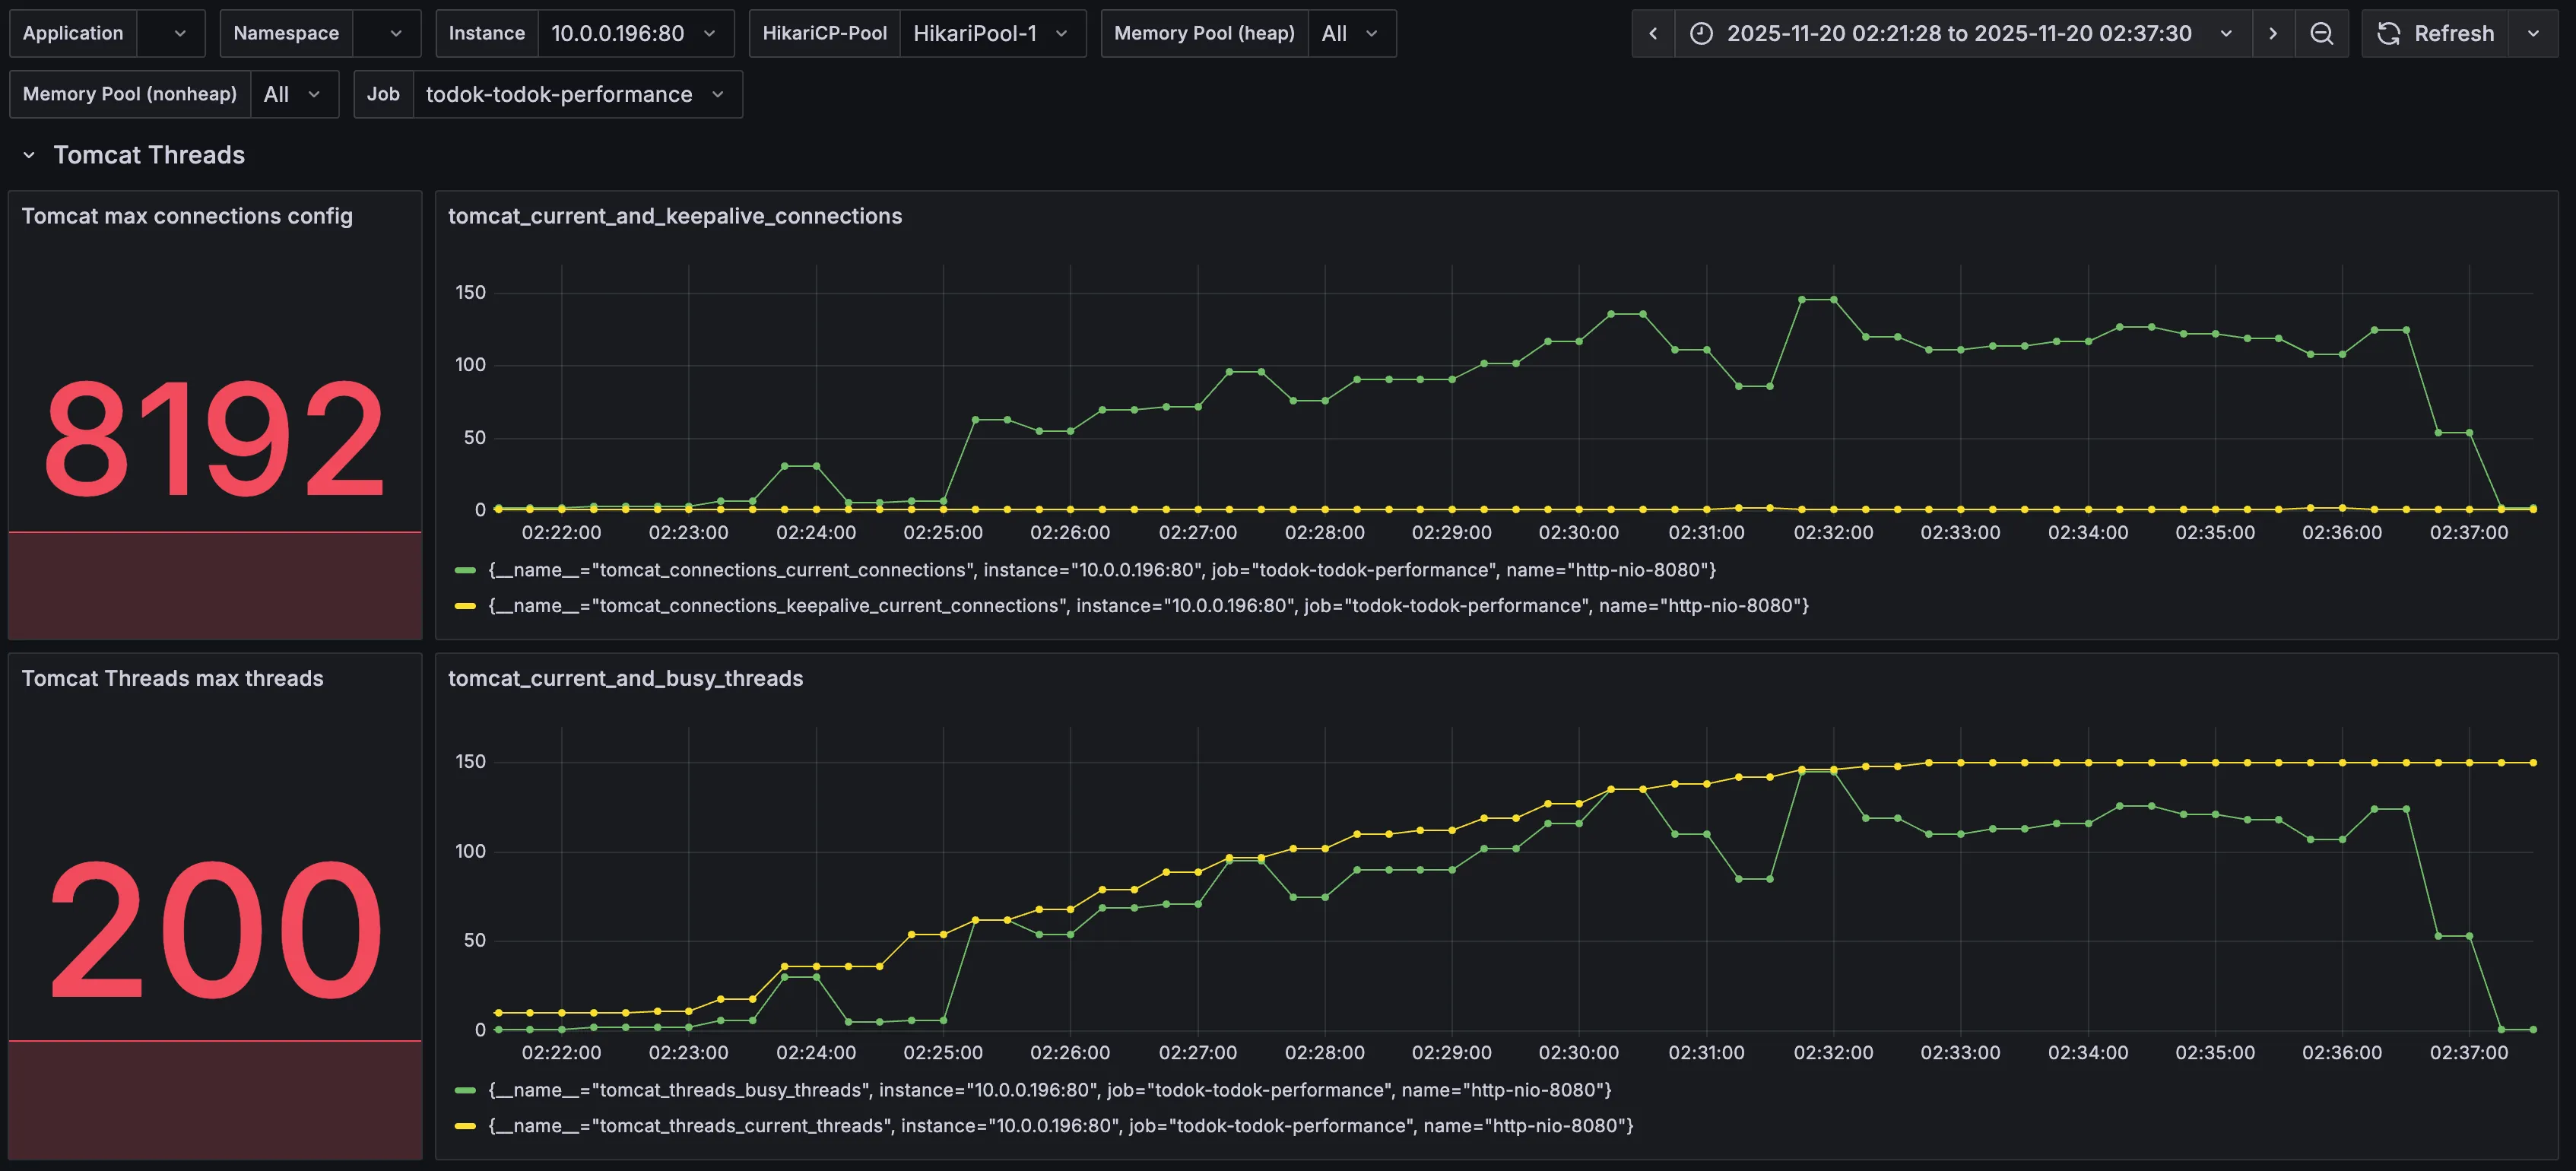The image size is (2576, 1171).
Task: Open Memory Pool (nonheap) All dropdown
Action: pyautogui.click(x=293, y=94)
